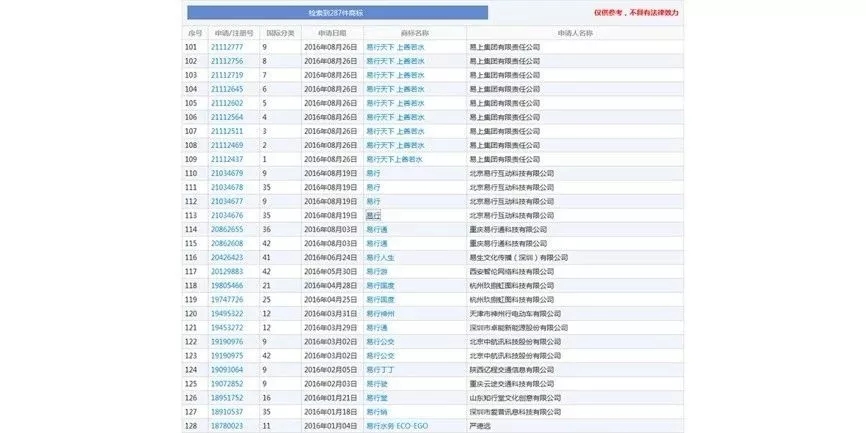866x433 pixels.
Task: Click trademark name 易行丁丁
Action: (380, 369)
